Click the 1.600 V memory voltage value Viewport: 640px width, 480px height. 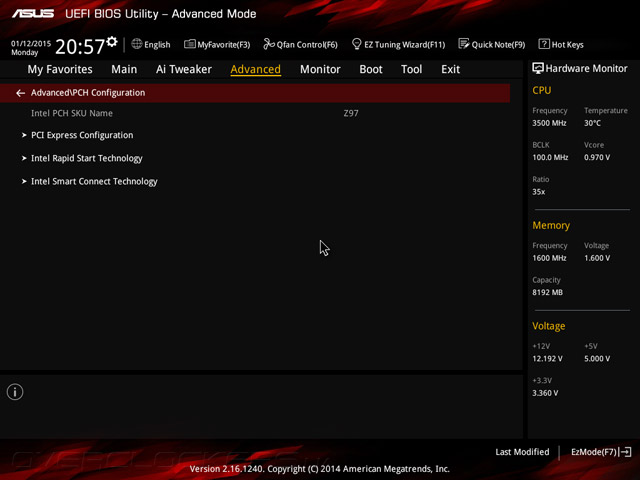pyautogui.click(x=597, y=258)
